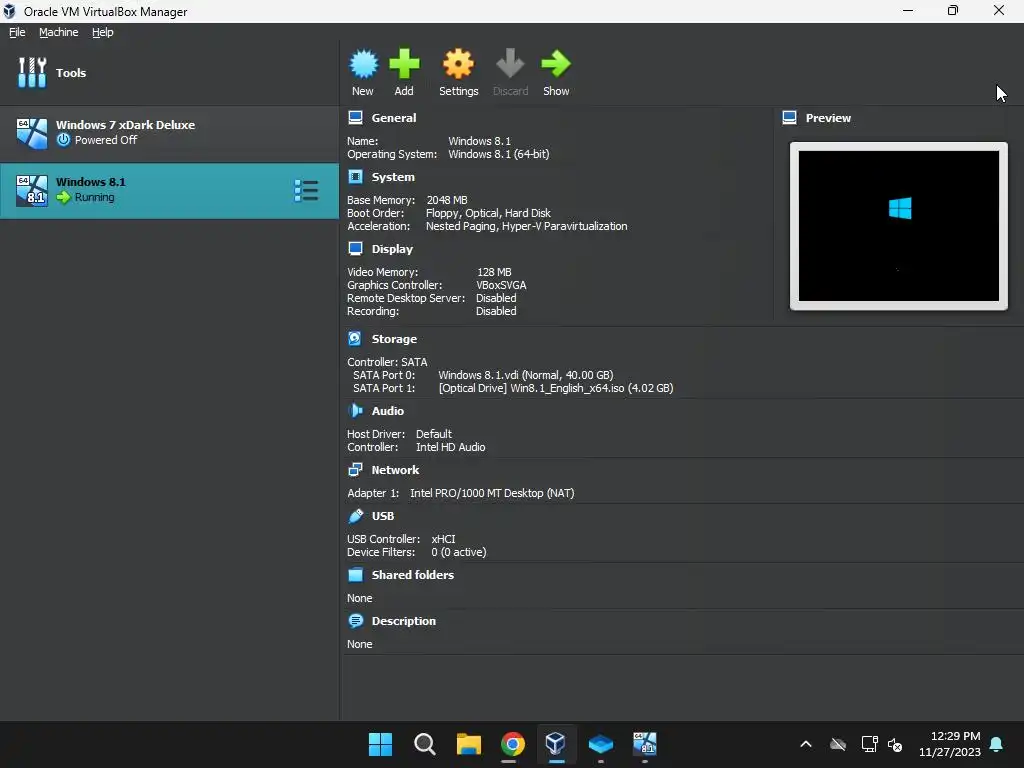The width and height of the screenshot is (1024, 768).
Task: Click the Add machine green plus icon
Action: [404, 72]
